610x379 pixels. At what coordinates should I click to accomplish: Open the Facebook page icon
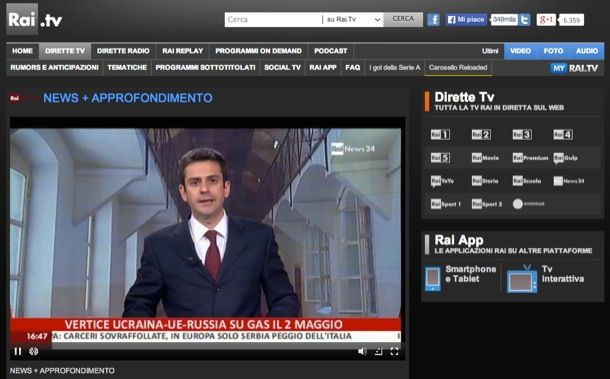(433, 19)
